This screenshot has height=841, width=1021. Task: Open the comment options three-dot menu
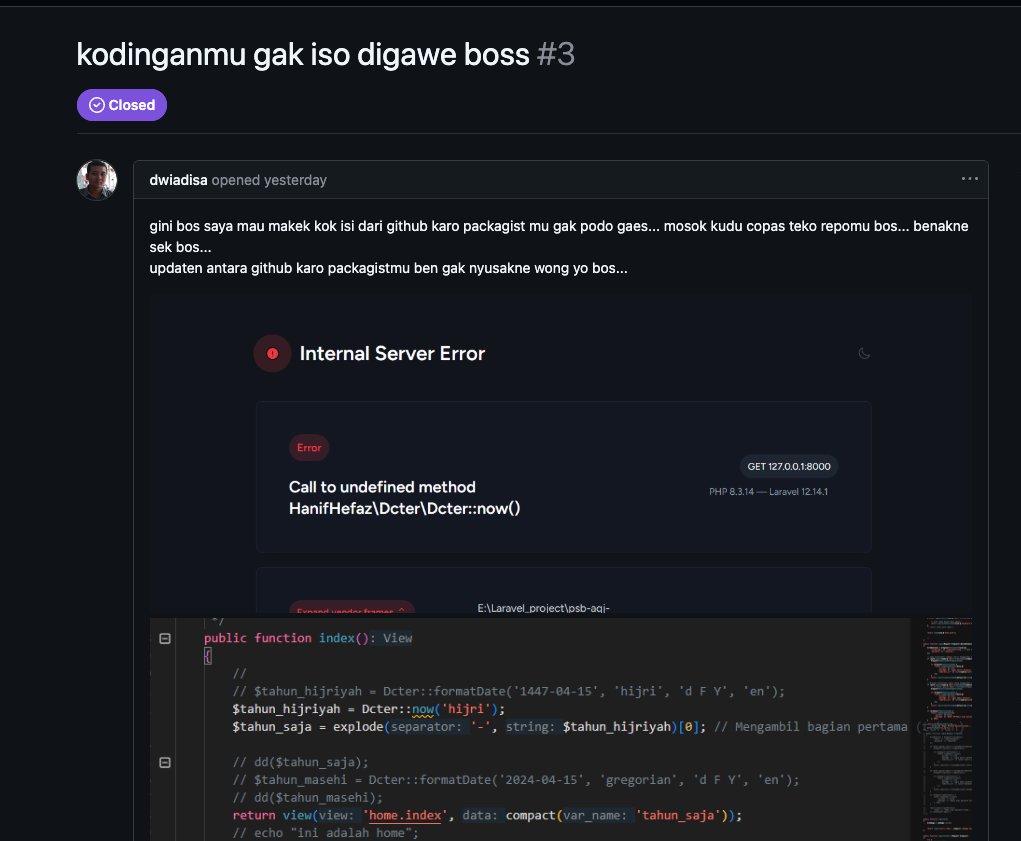pyautogui.click(x=970, y=179)
